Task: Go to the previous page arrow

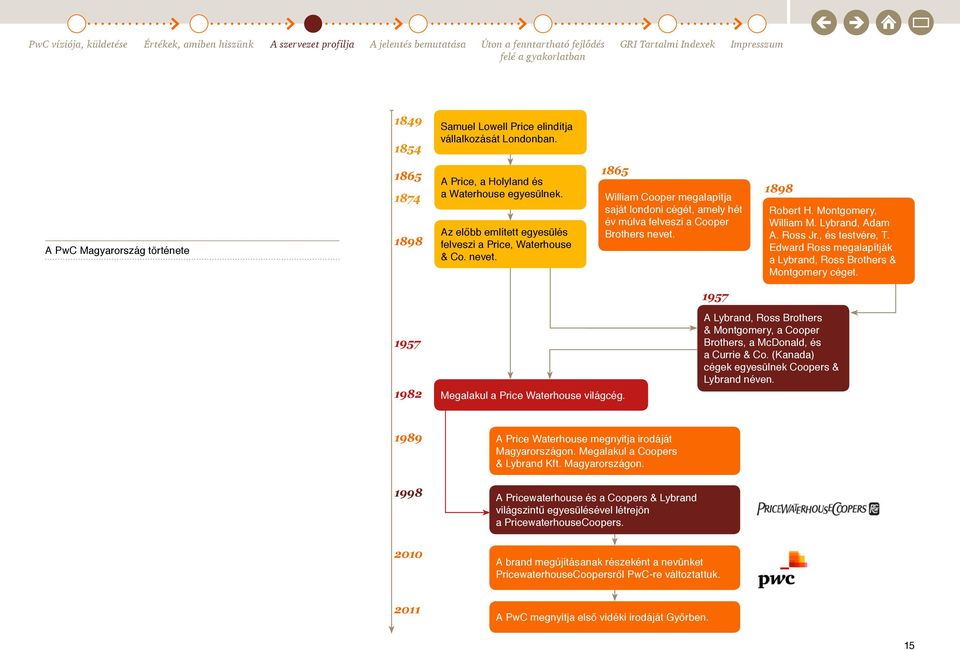Action: click(x=823, y=23)
